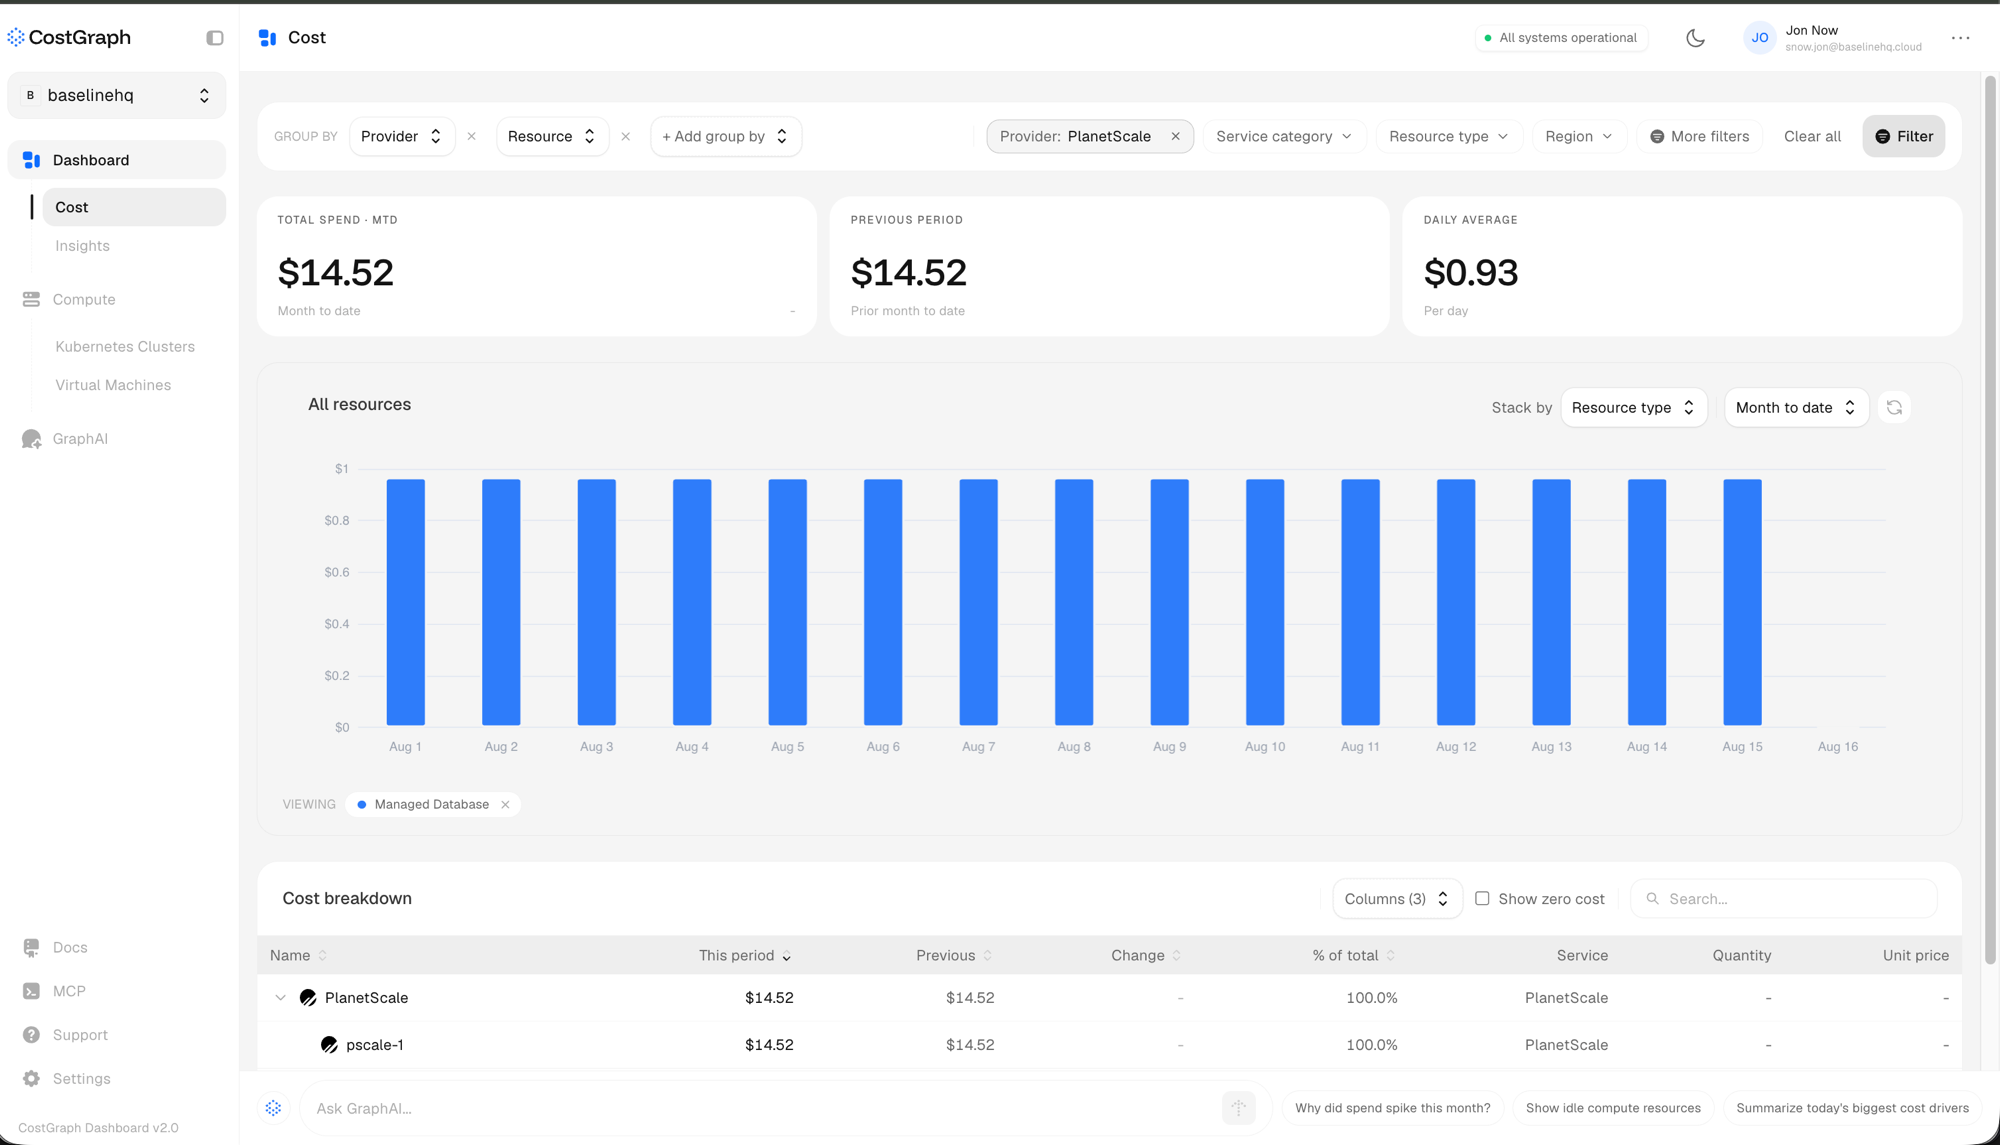Click the Filter button
The image size is (2000, 1145).
coord(1903,137)
